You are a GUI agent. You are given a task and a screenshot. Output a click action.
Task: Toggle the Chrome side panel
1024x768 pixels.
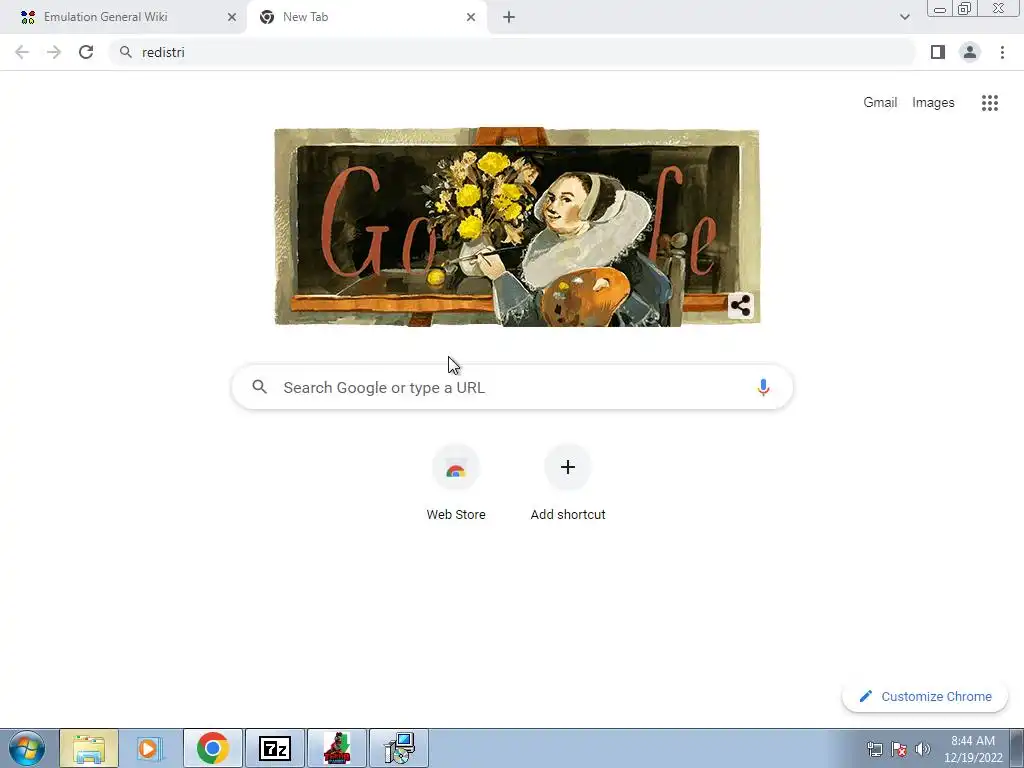pyautogui.click(x=938, y=52)
